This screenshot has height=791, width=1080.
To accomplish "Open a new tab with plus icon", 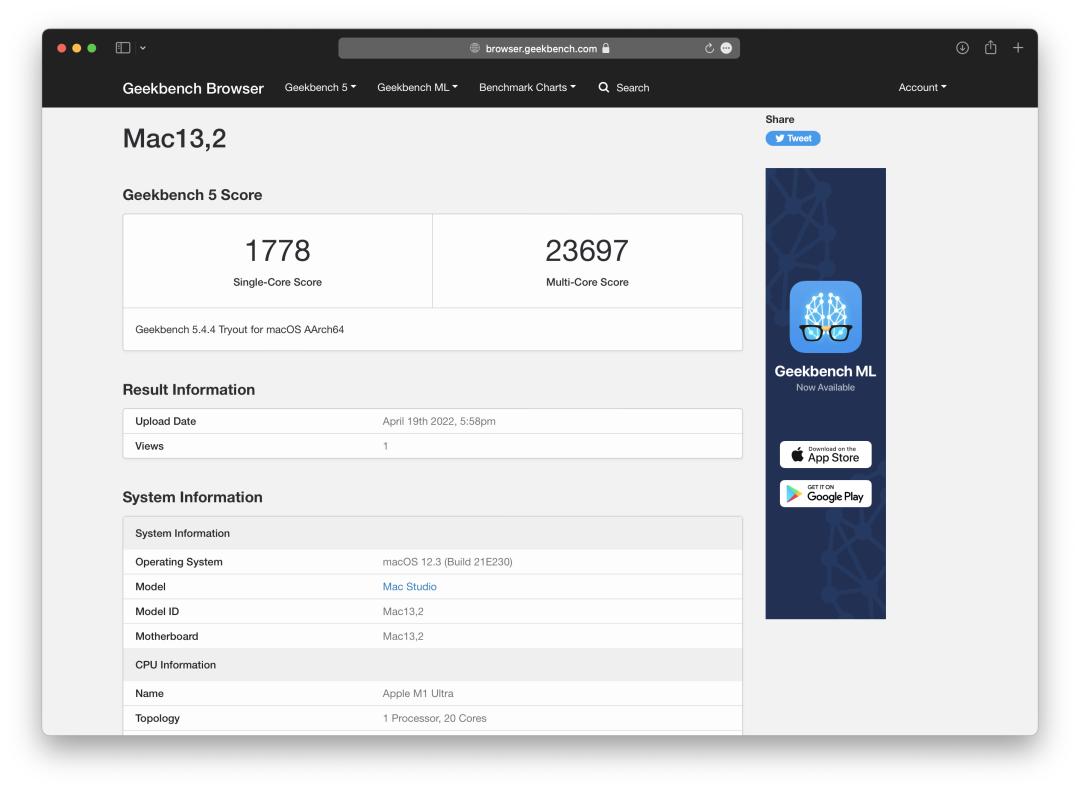I will (x=1018, y=48).
